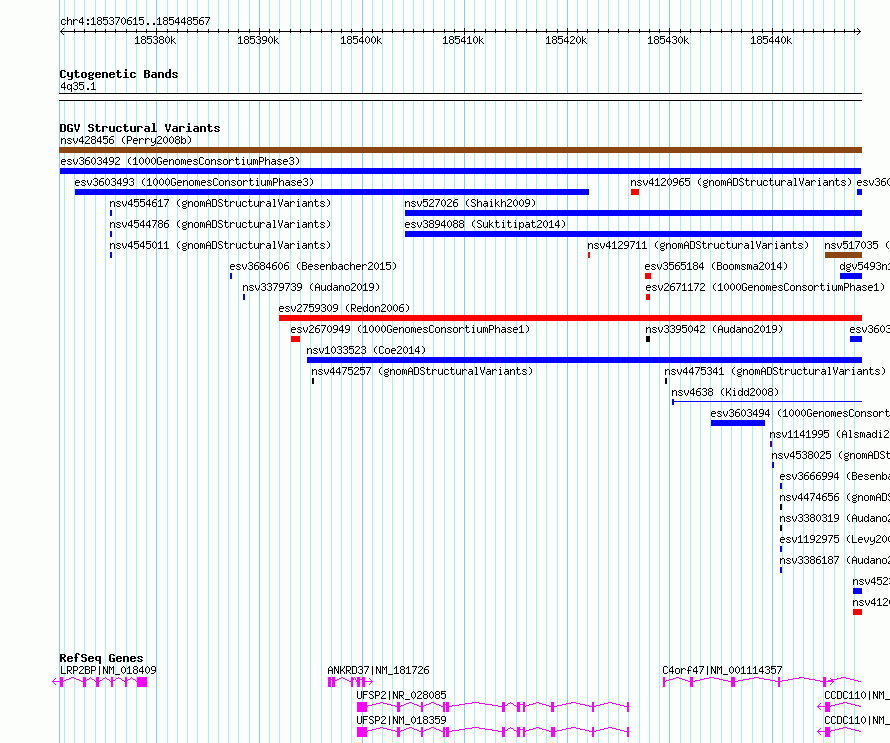The height and width of the screenshot is (743, 890).
Task: Open gene UFSP2|NM_018359 label
Action: click(x=401, y=720)
